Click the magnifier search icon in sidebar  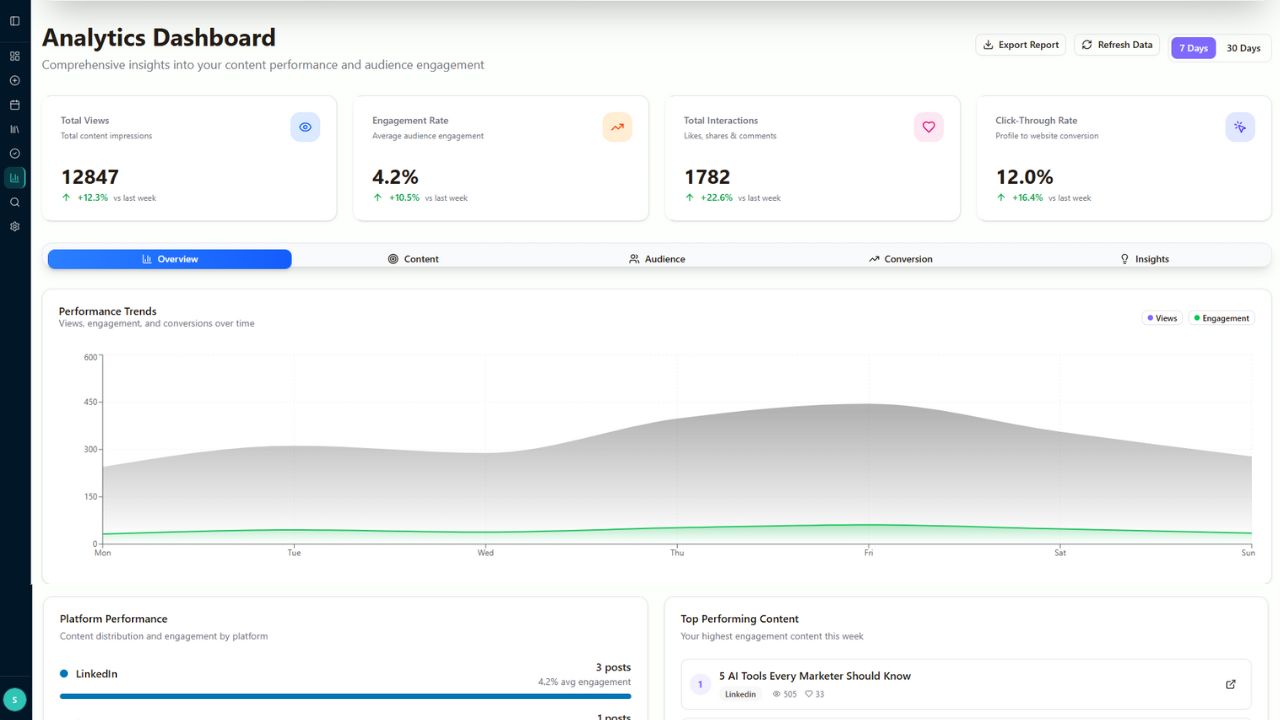click(x=15, y=202)
